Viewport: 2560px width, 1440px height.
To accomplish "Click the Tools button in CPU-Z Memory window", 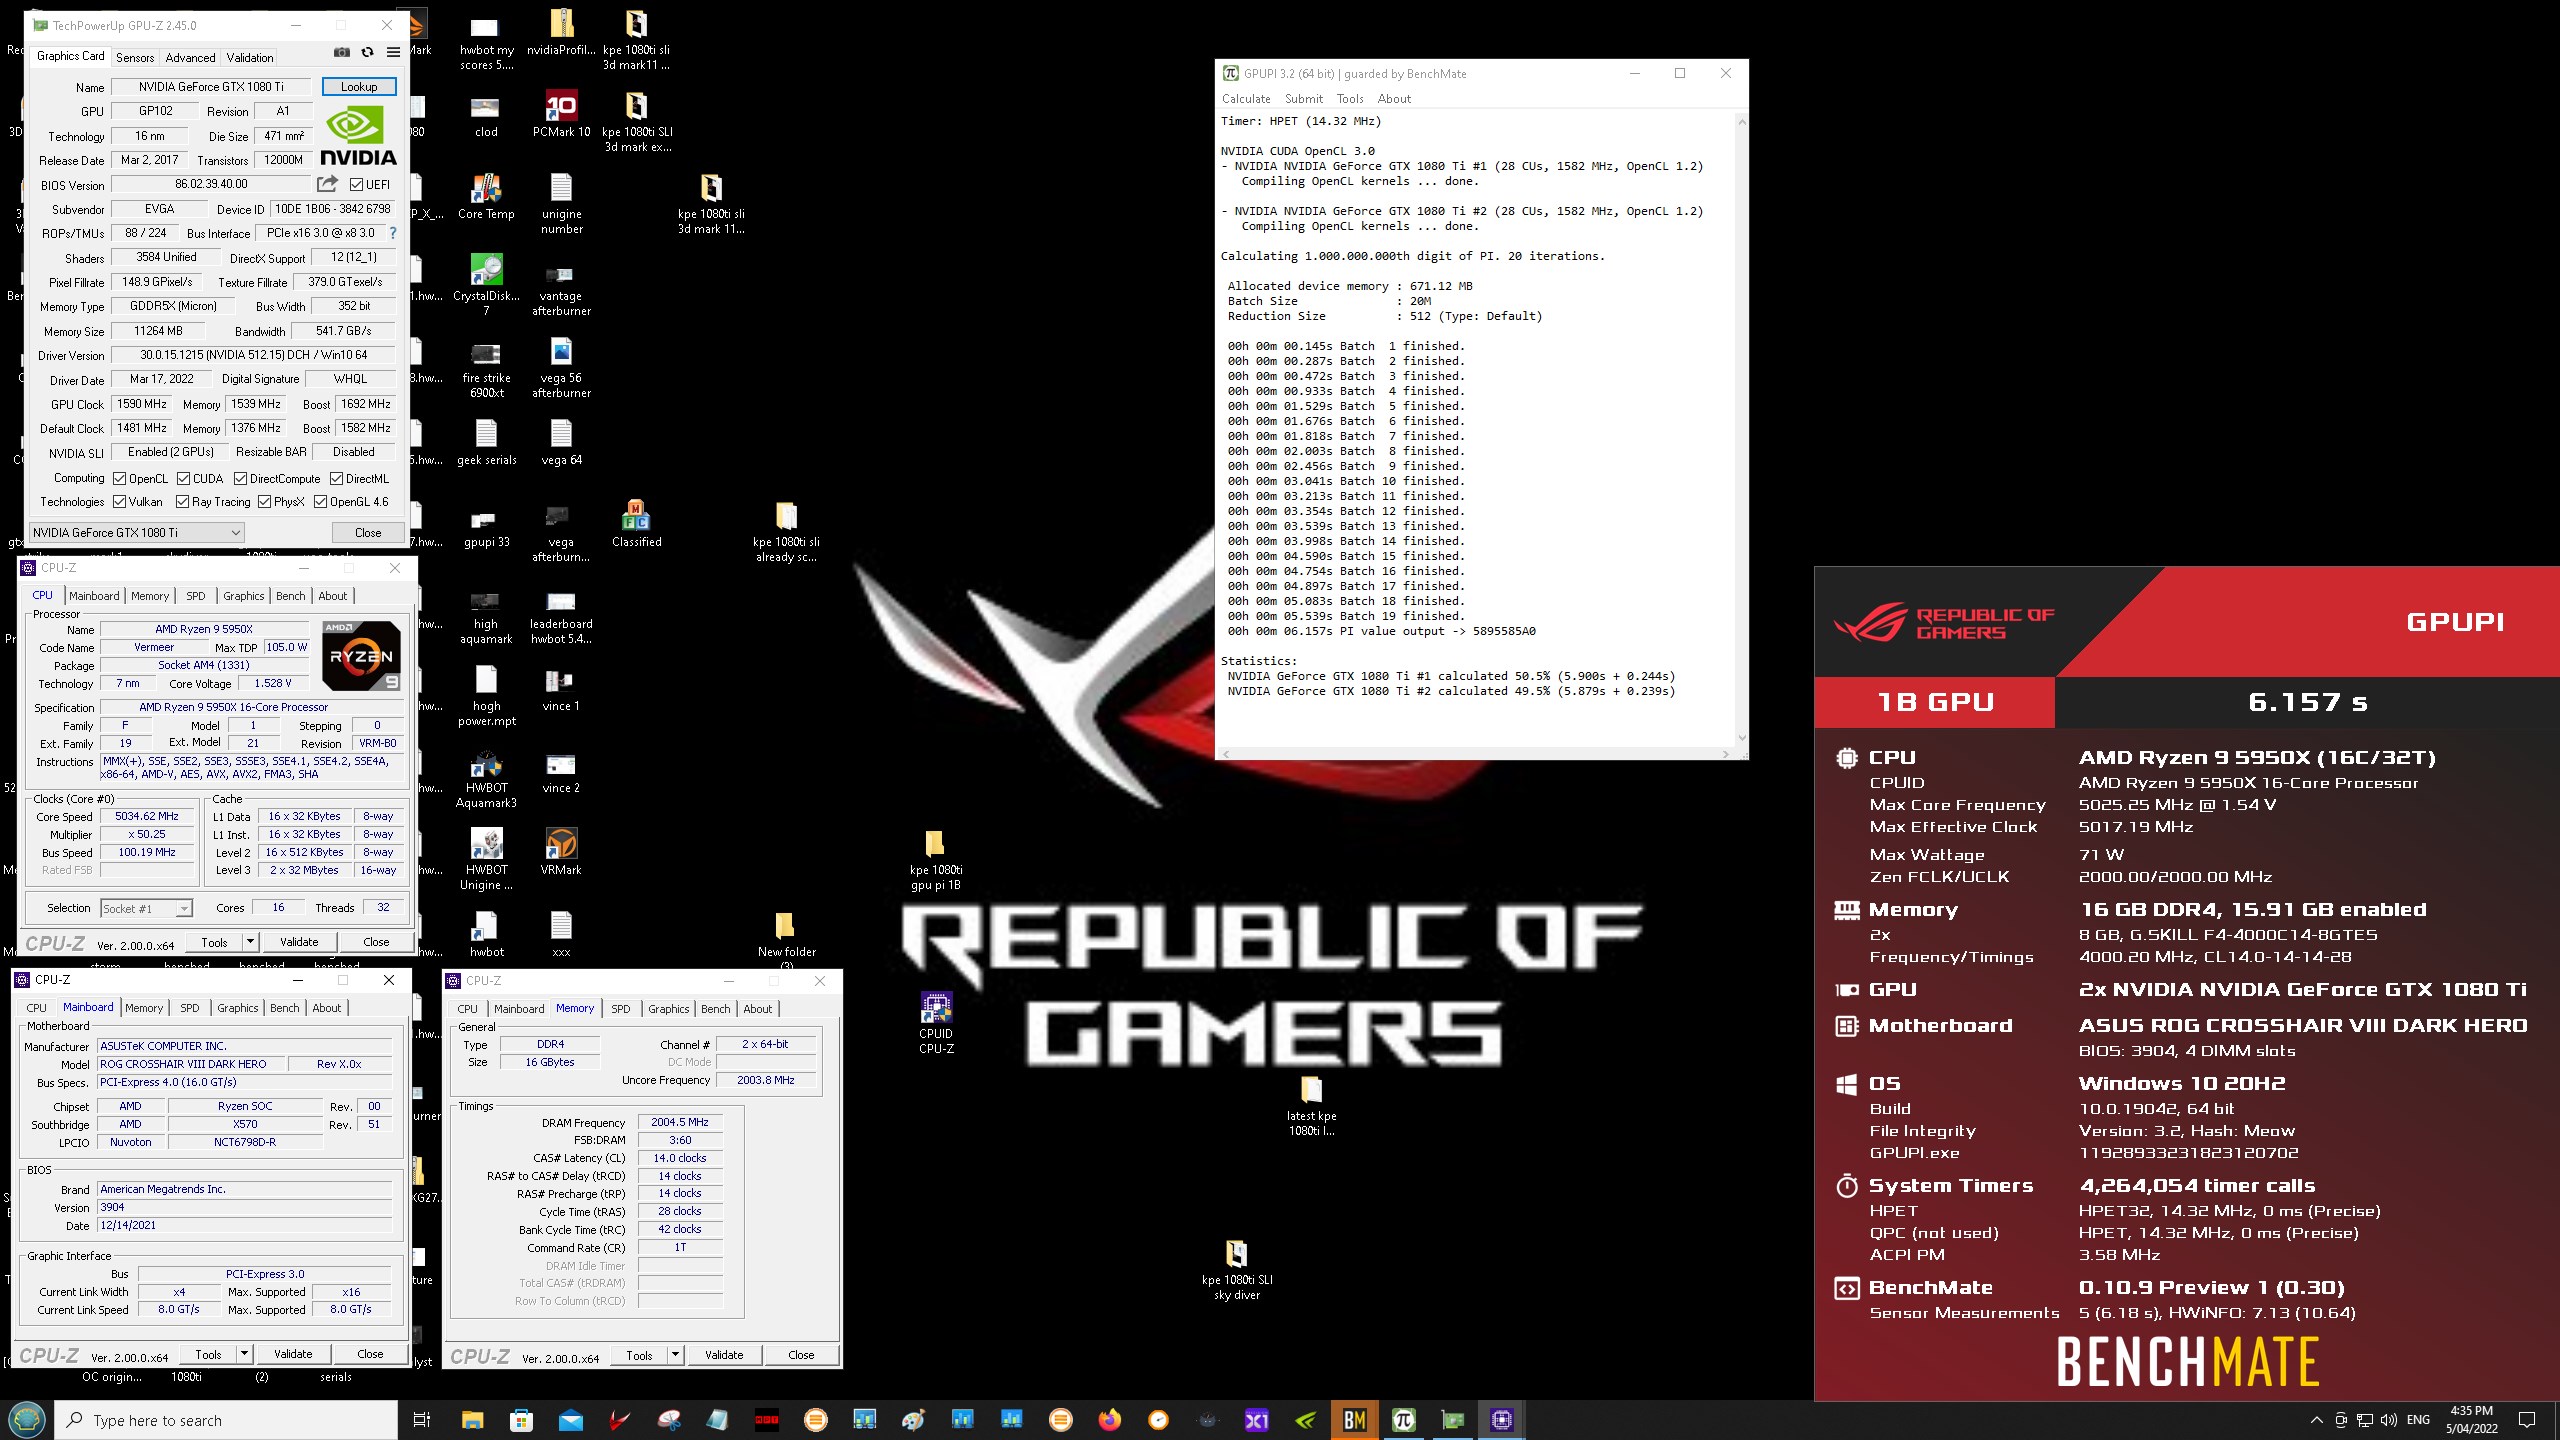I will 640,1355.
